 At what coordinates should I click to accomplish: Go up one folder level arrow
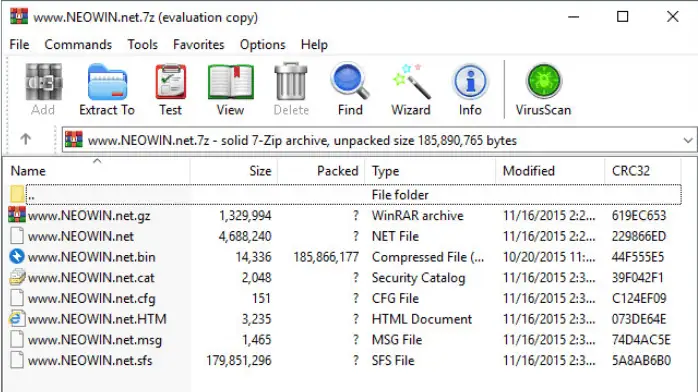tap(26, 139)
